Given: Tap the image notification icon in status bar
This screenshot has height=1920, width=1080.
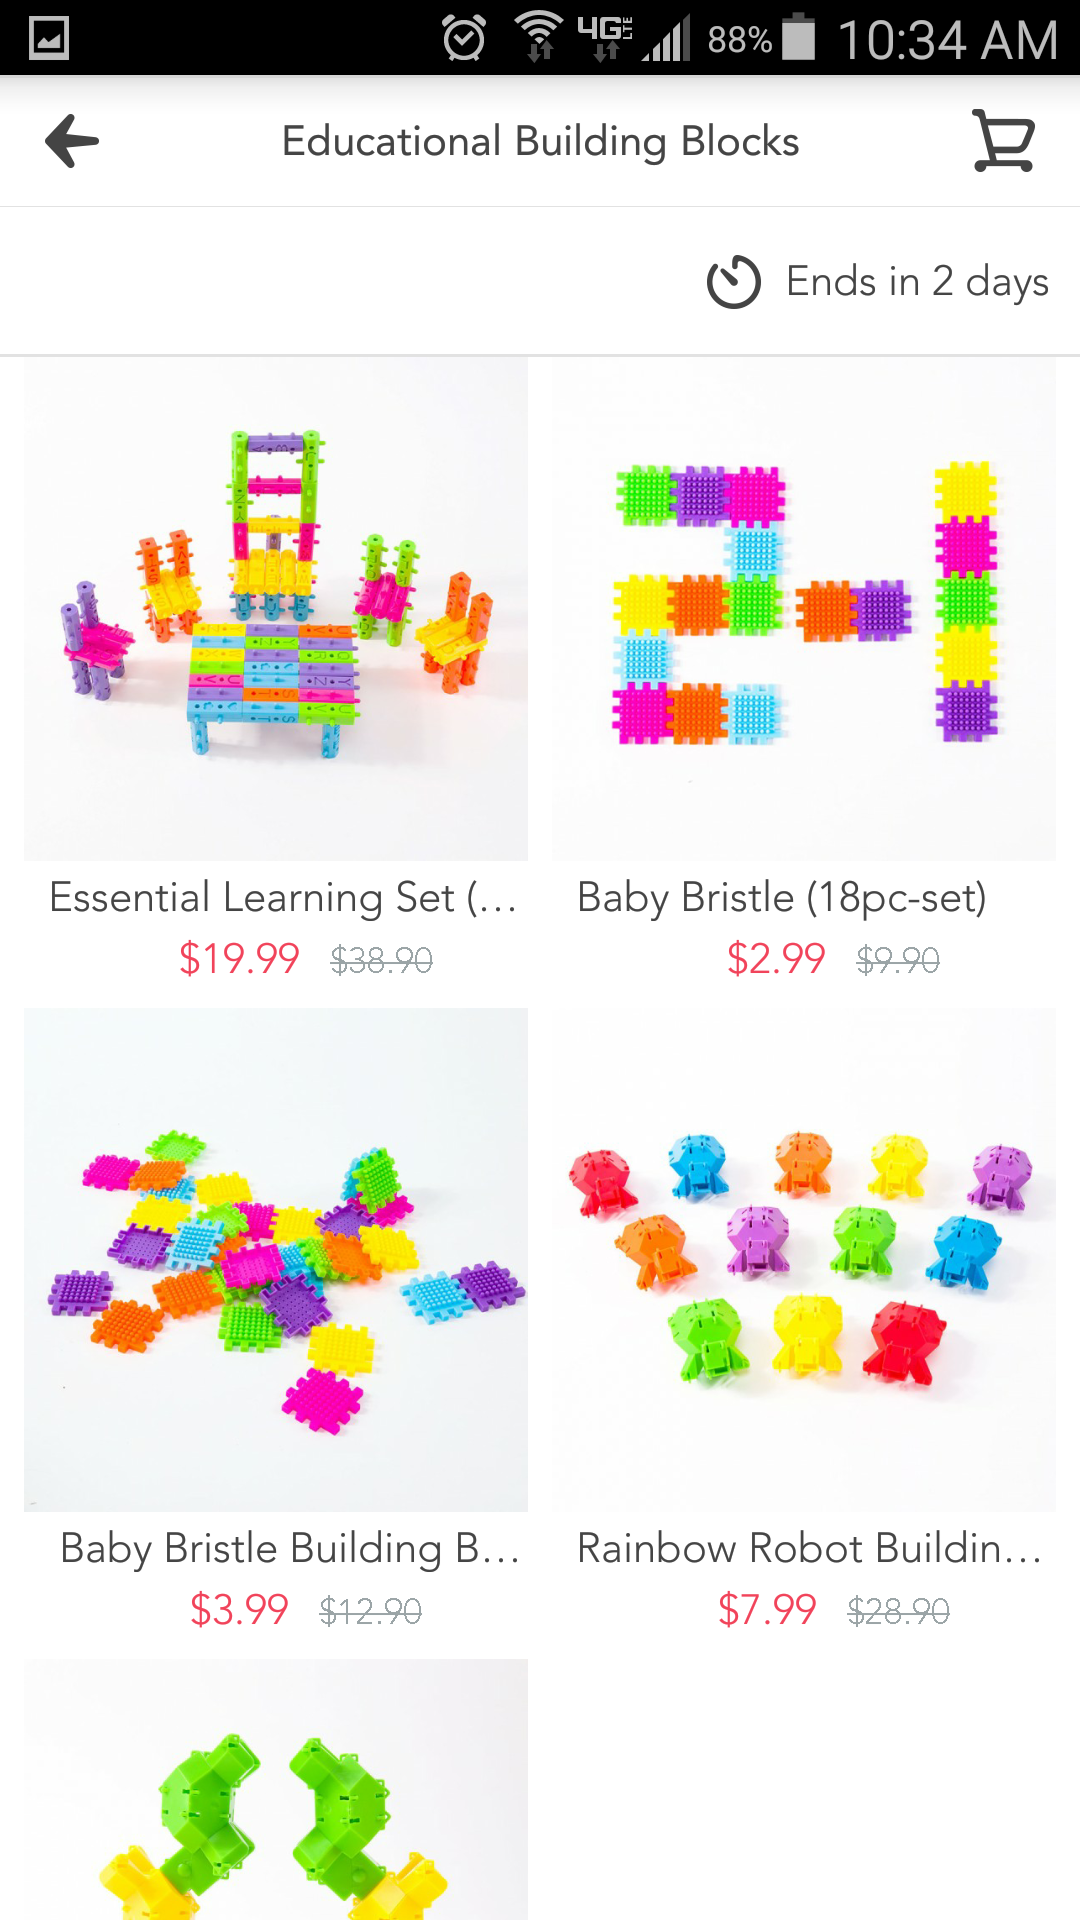Looking at the screenshot, I should click(48, 39).
